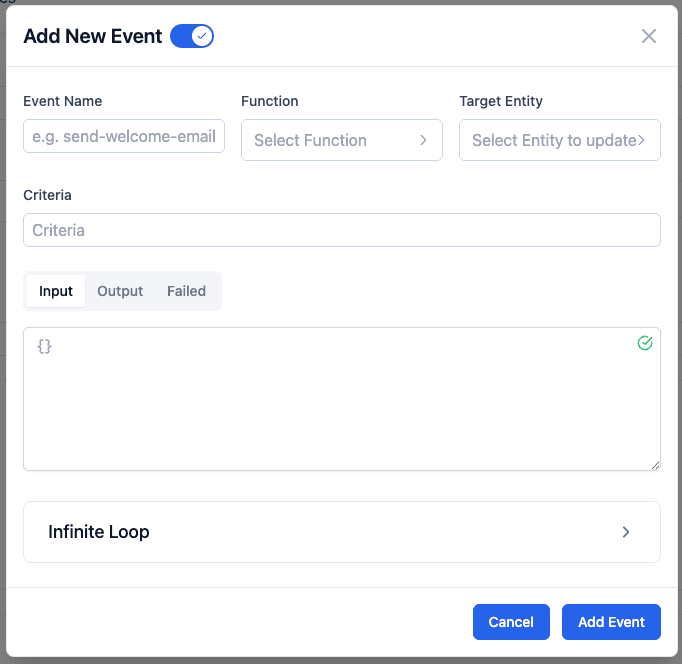This screenshot has width=682, height=664.
Task: Open the Failed tab
Action: pos(186,291)
